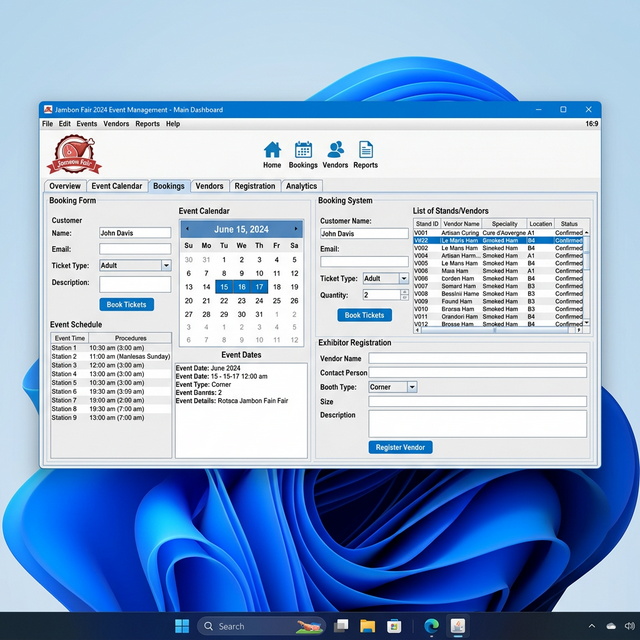Advance calendar to next month
640x640 pixels.
tap(296, 229)
